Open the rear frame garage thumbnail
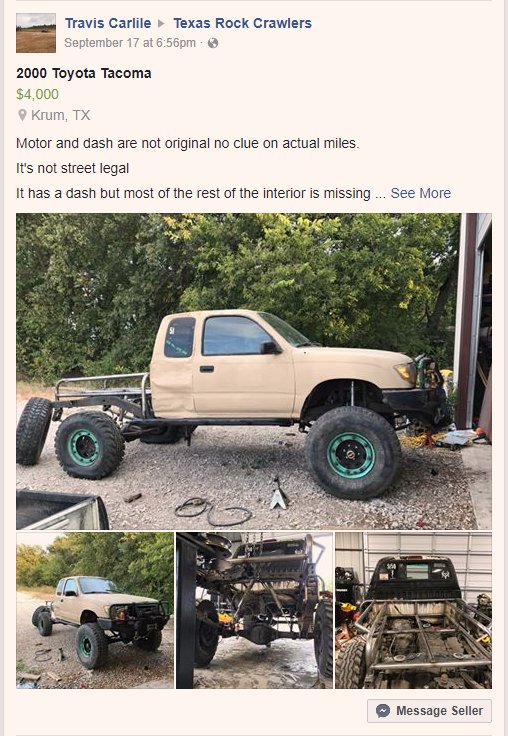508x736 pixels. coord(414,610)
